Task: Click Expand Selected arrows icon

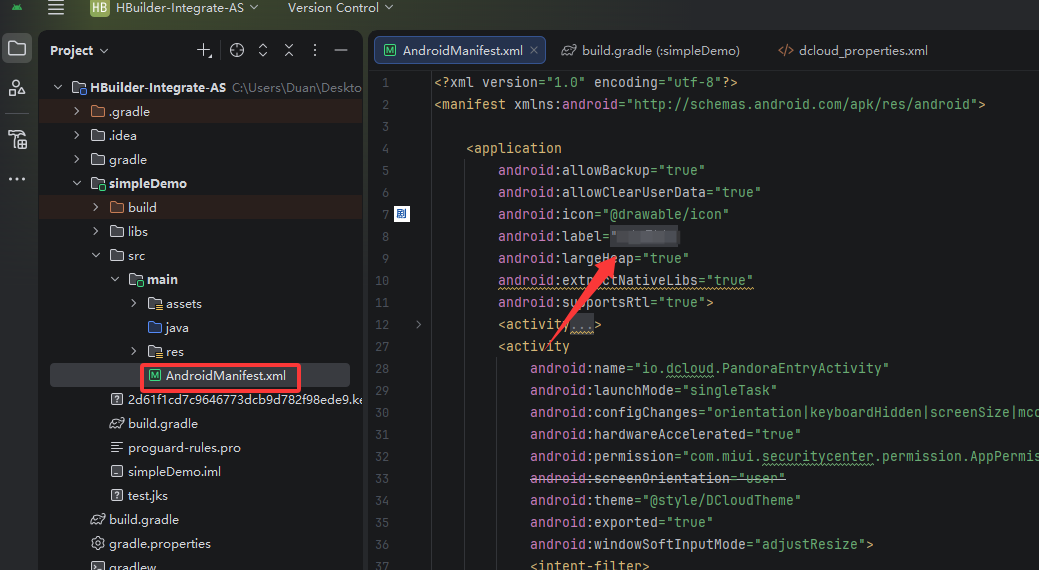Action: pos(263,50)
